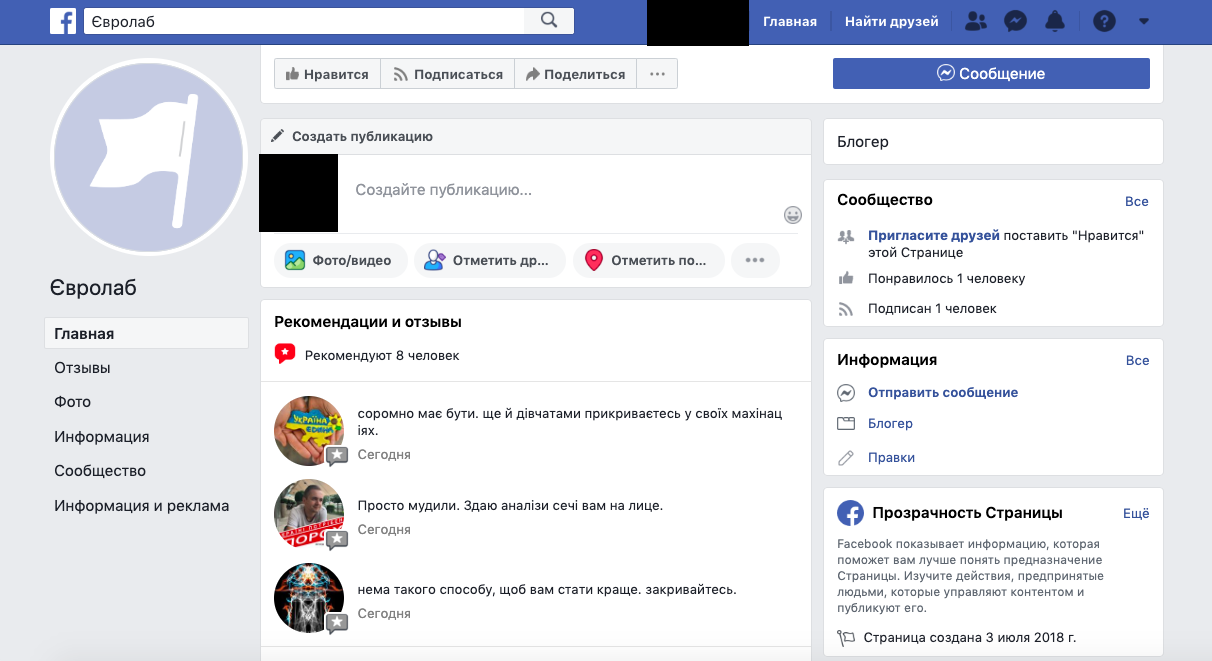Open Фото tab in left sidebar
Viewport: 1212px width, 661px height.
(x=72, y=402)
